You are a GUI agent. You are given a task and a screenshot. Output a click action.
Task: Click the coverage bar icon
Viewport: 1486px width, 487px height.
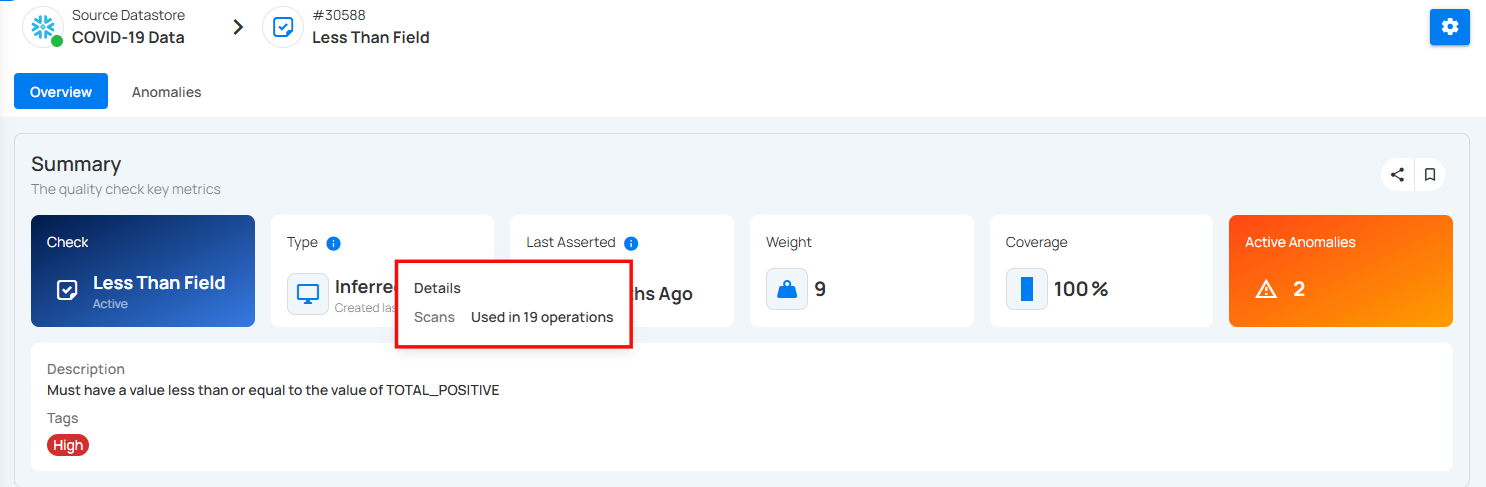click(1027, 290)
